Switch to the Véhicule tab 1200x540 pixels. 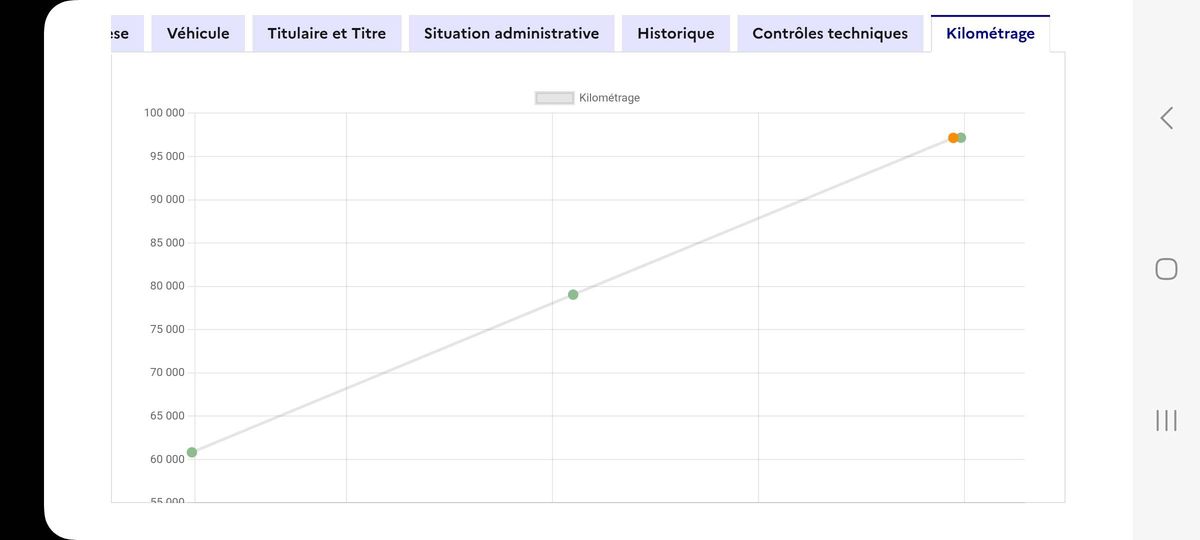[198, 33]
